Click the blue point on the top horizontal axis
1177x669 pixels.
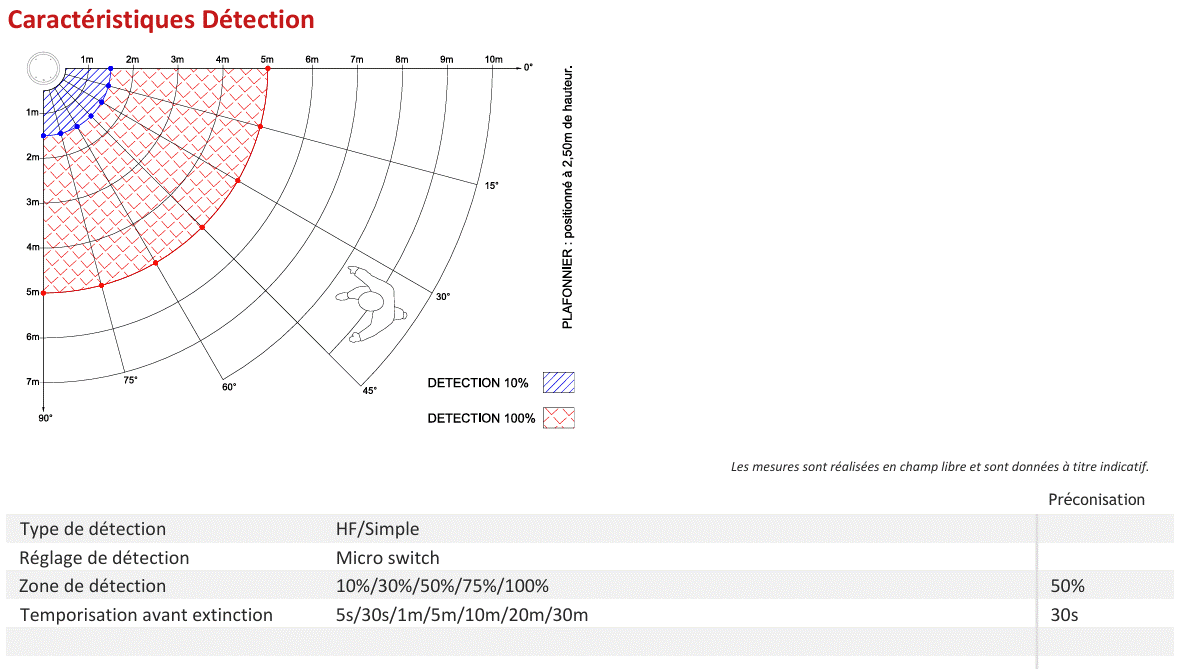[110, 68]
